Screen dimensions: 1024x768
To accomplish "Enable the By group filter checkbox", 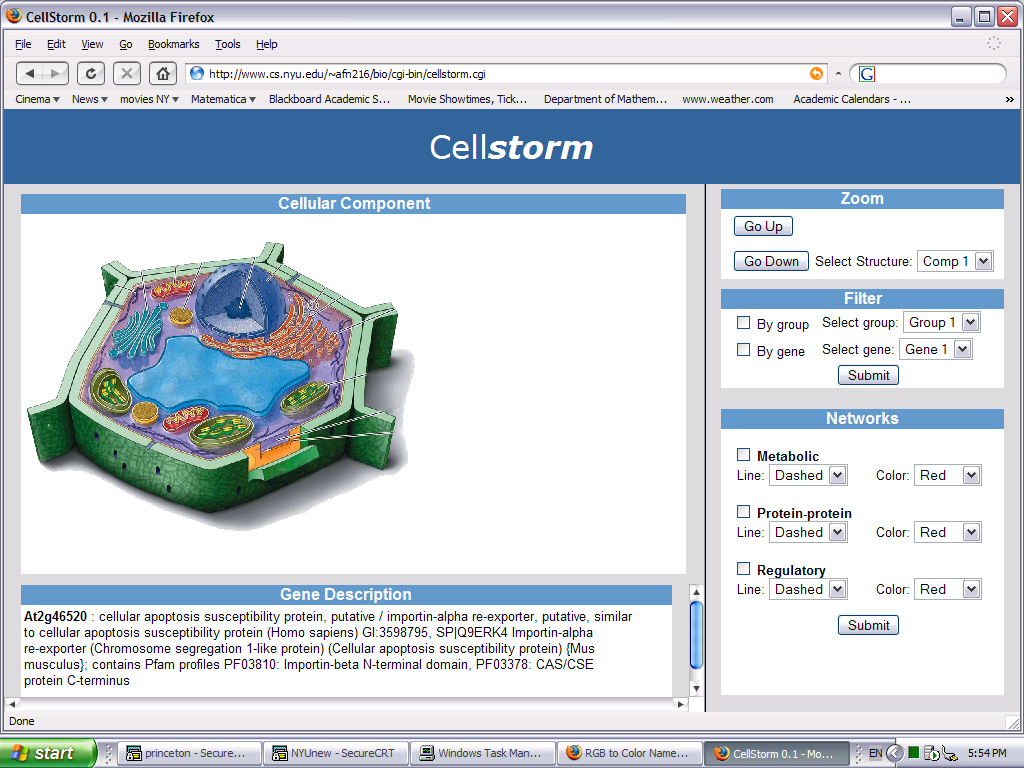I will [x=743, y=323].
